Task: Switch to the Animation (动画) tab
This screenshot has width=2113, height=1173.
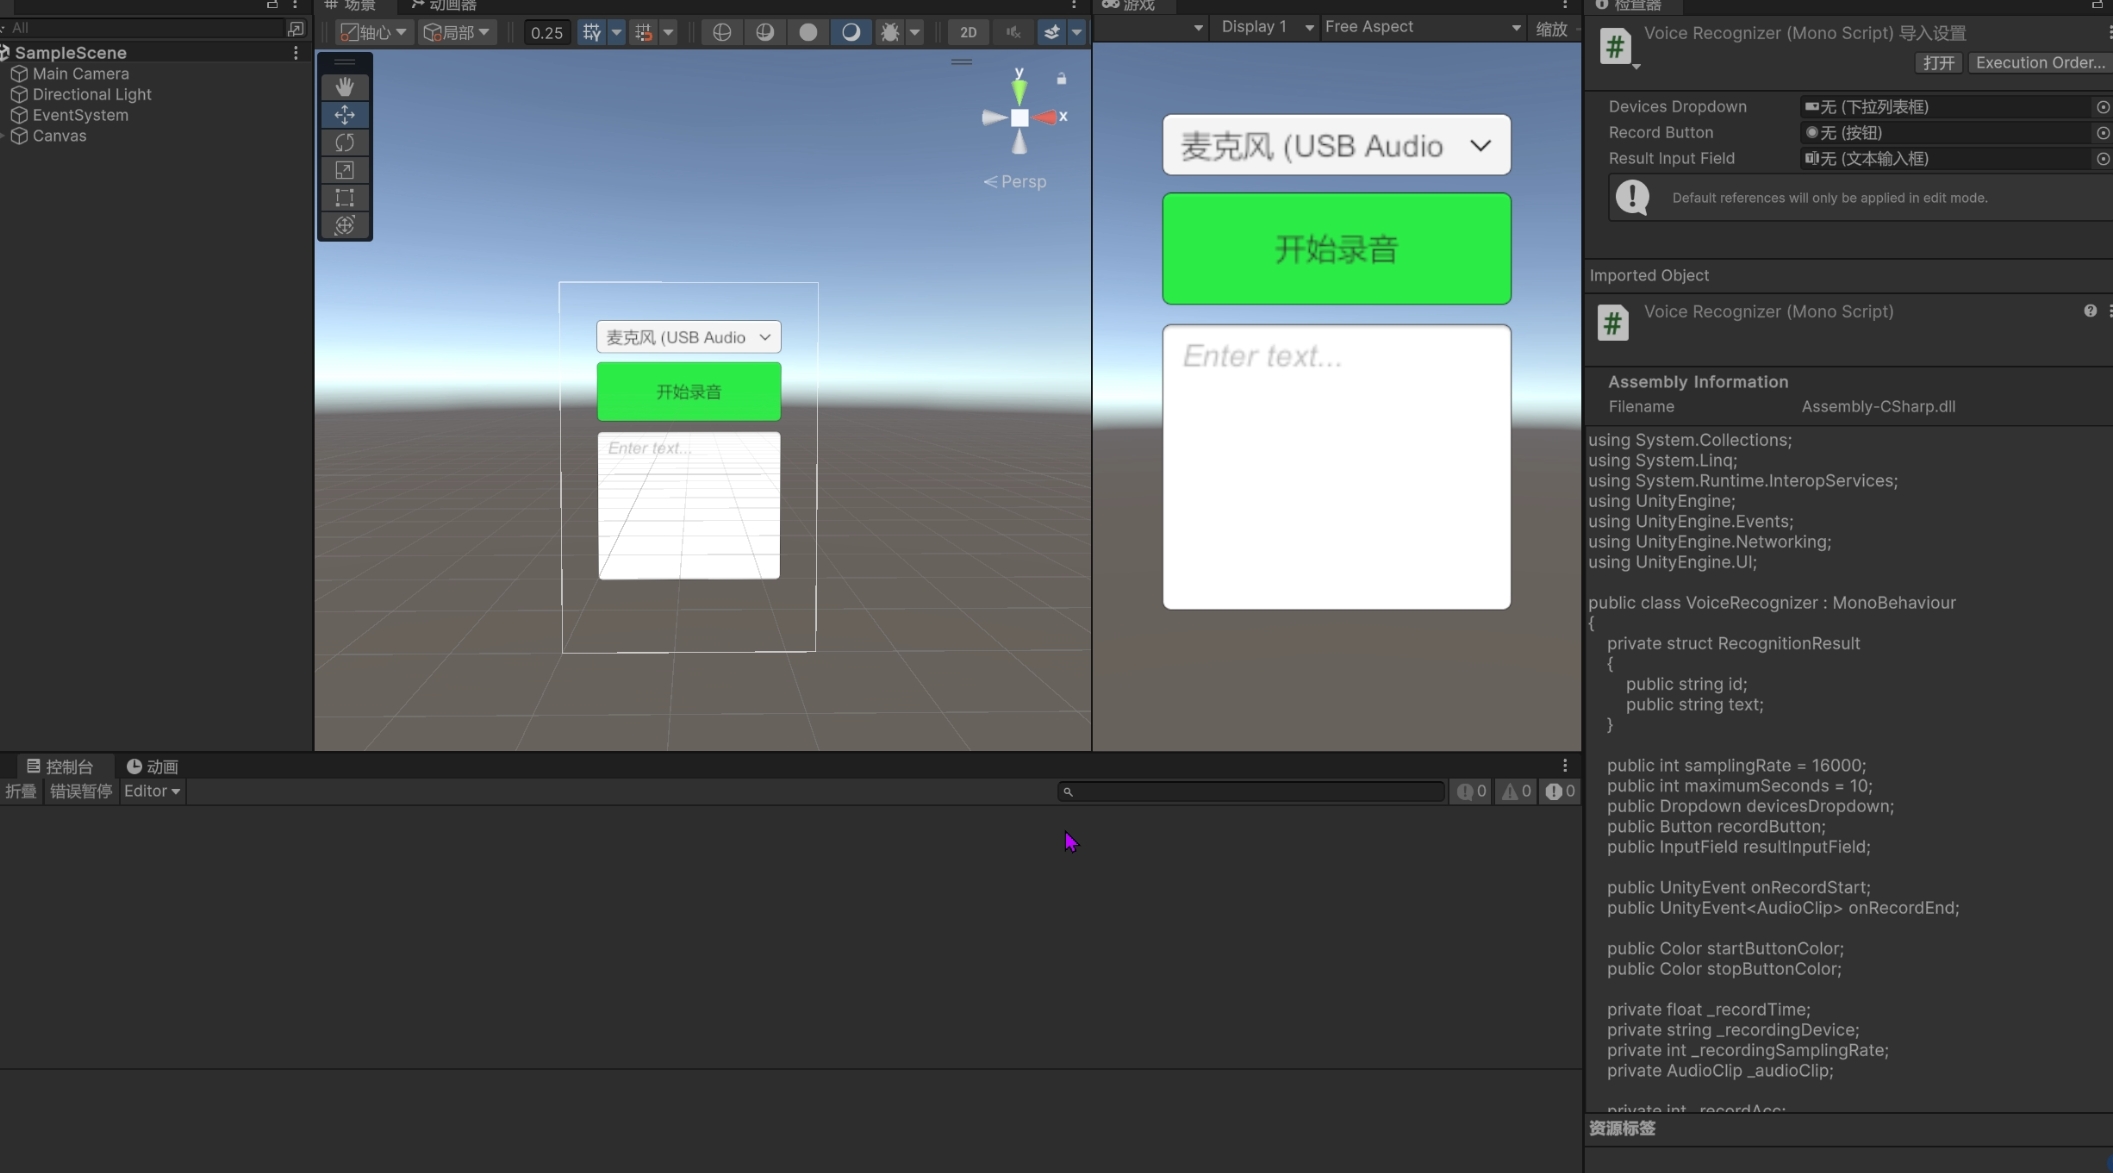Action: point(152,767)
